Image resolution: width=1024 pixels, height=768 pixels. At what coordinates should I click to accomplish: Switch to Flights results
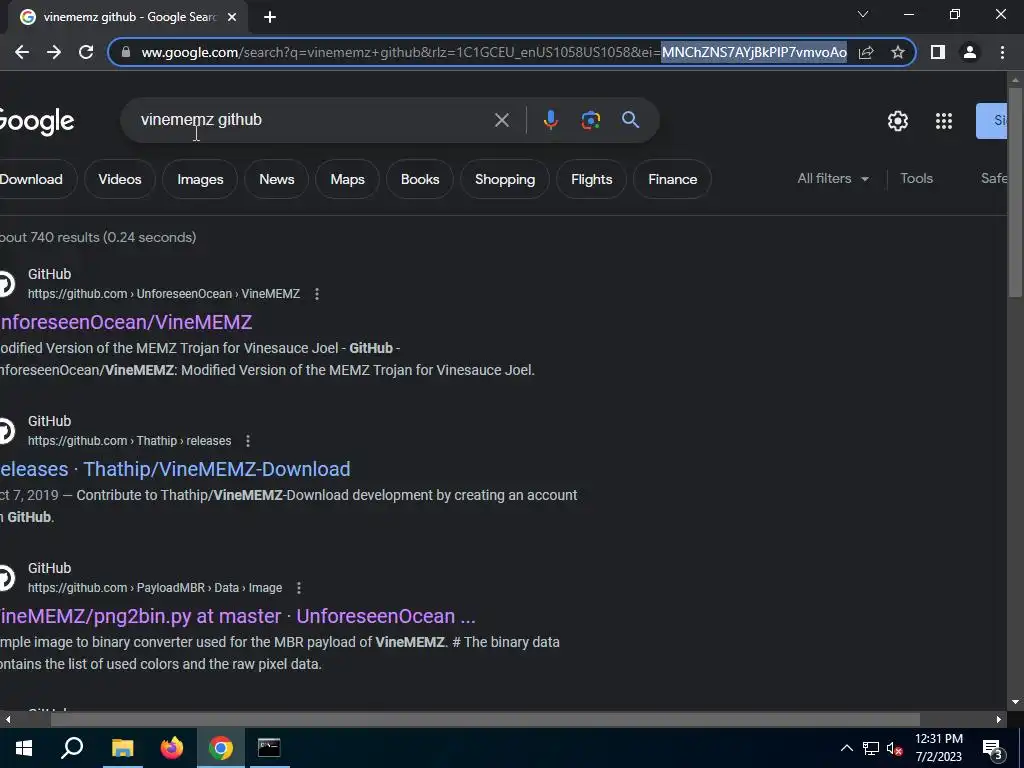click(x=592, y=179)
